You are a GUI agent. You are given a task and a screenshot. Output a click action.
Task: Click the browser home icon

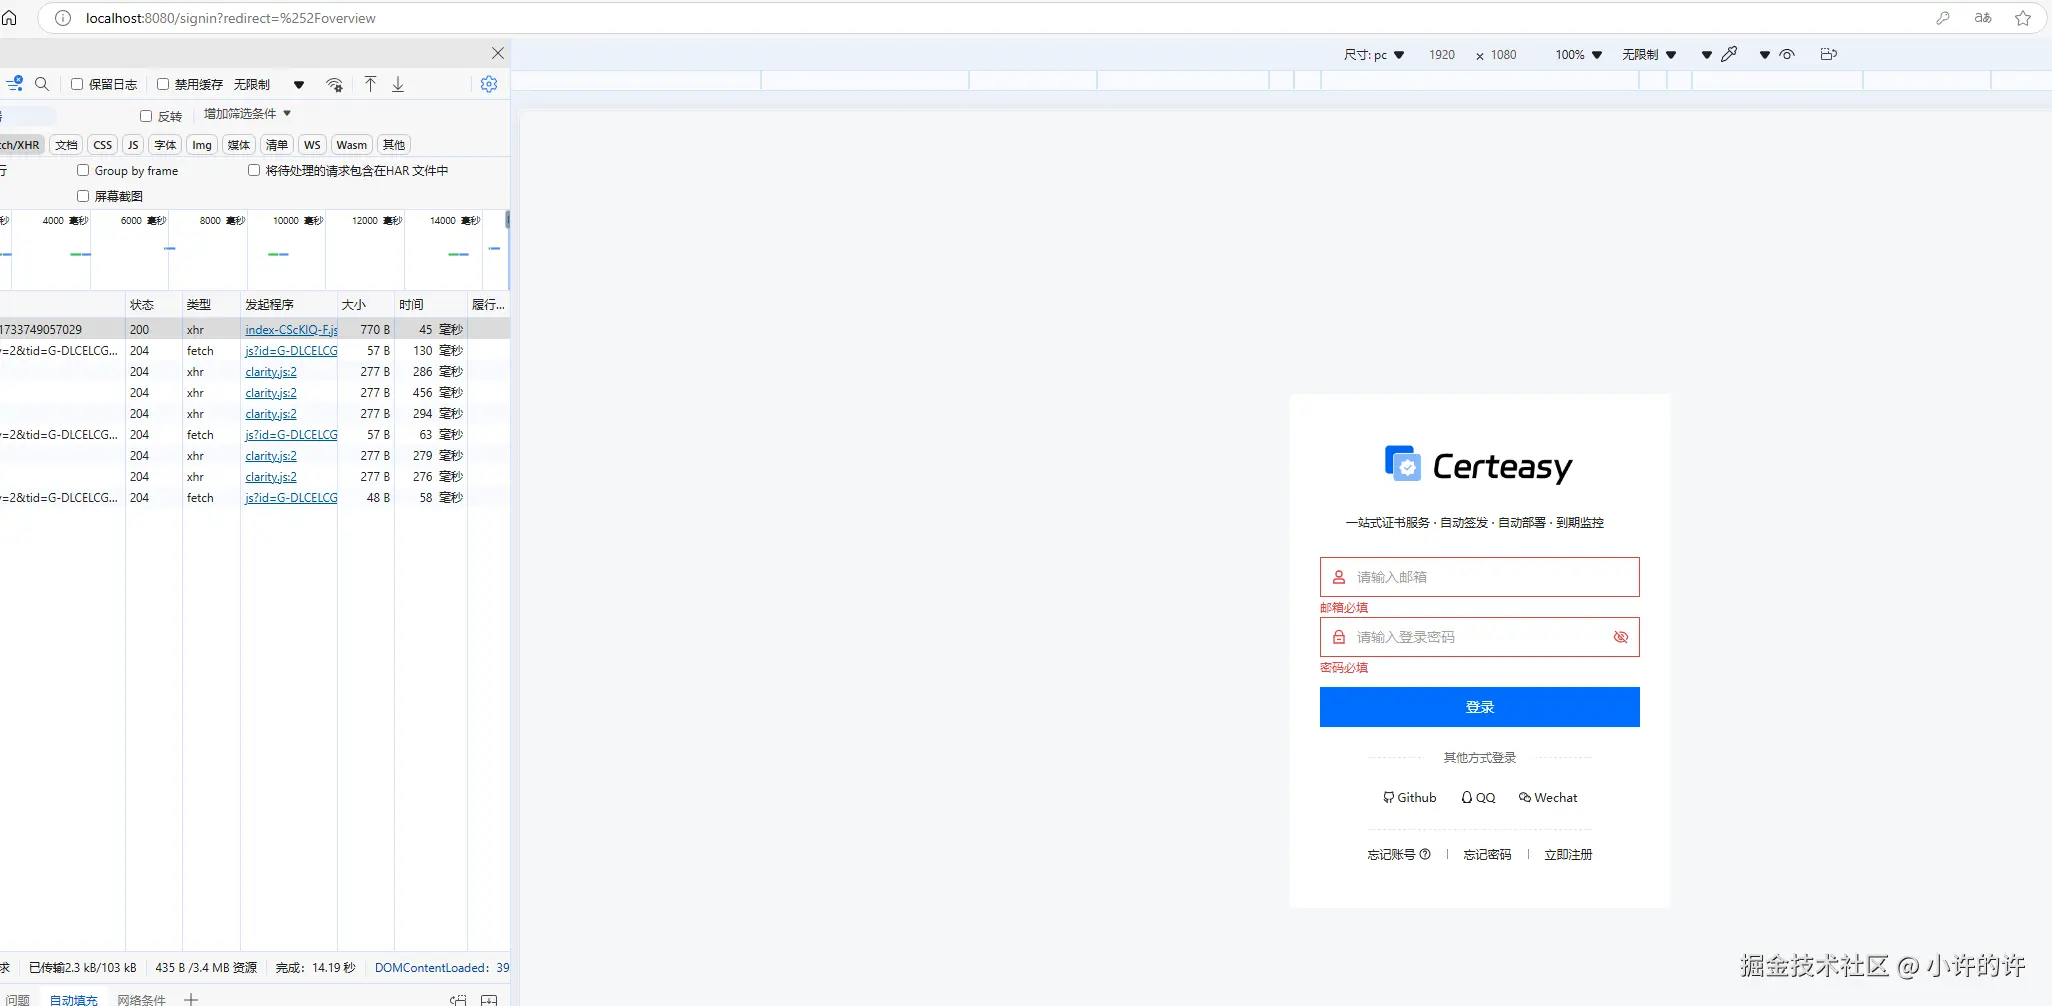click(x=9, y=18)
